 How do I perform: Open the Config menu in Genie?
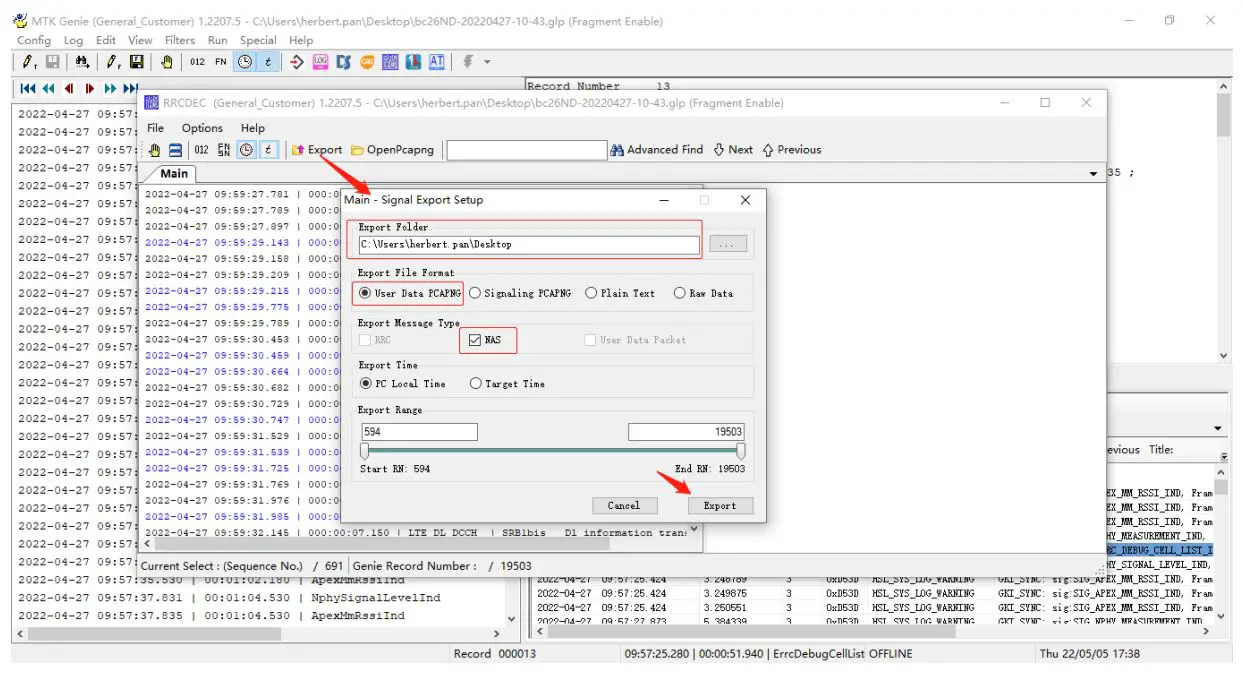click(x=34, y=40)
